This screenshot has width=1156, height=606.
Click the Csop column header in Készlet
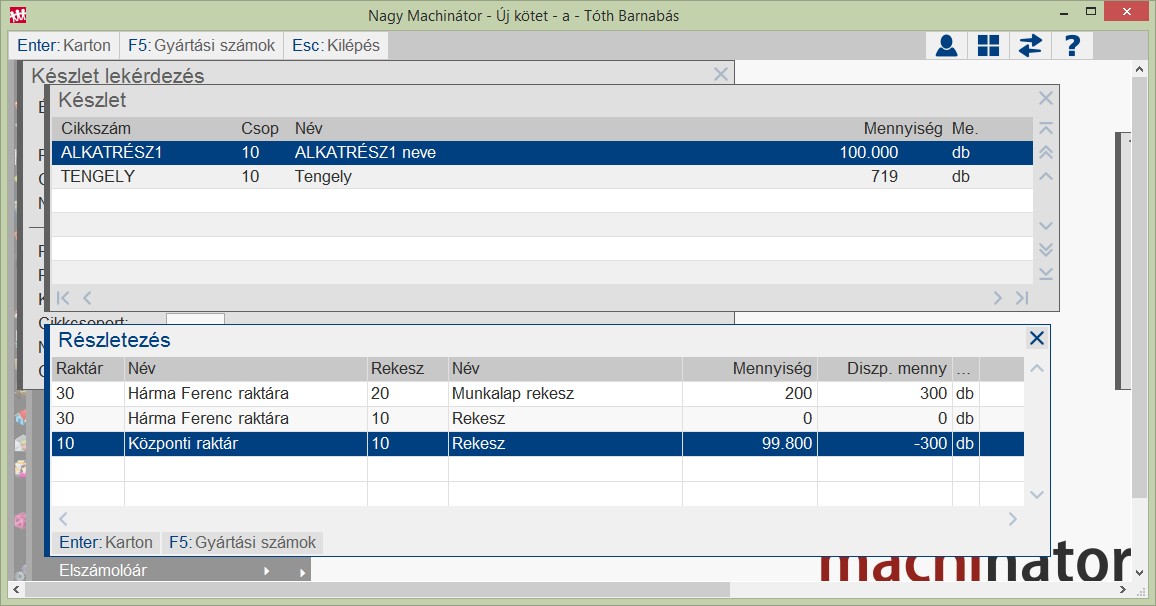pos(260,128)
